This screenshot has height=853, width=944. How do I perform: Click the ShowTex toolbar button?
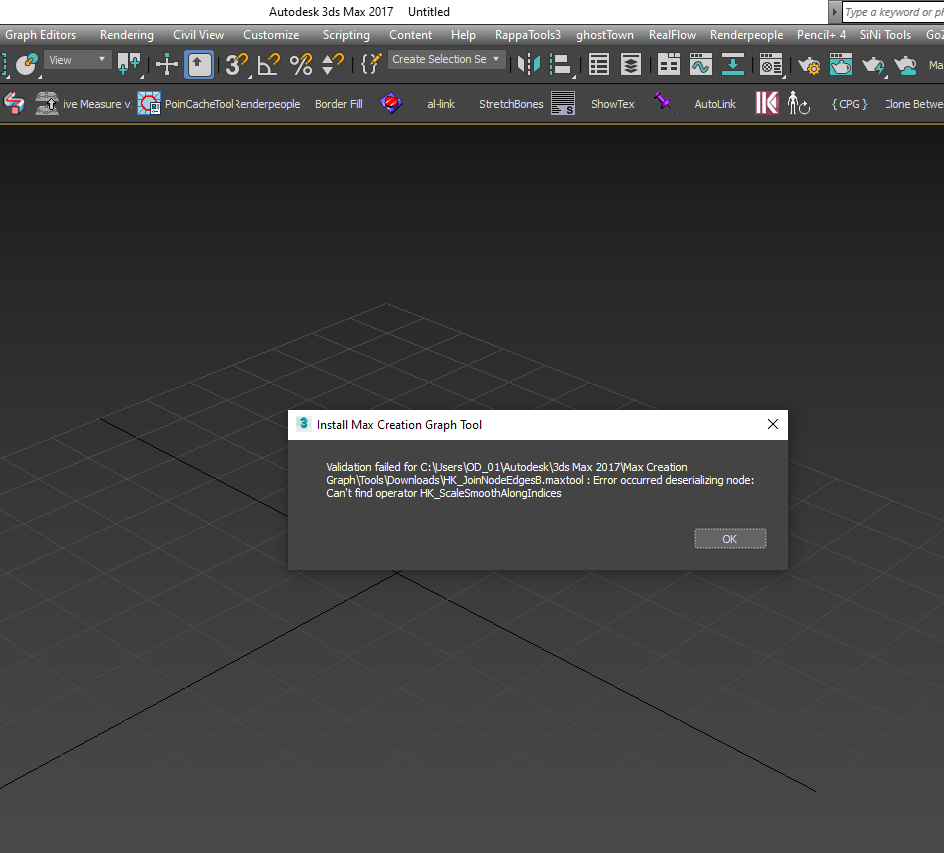click(612, 104)
